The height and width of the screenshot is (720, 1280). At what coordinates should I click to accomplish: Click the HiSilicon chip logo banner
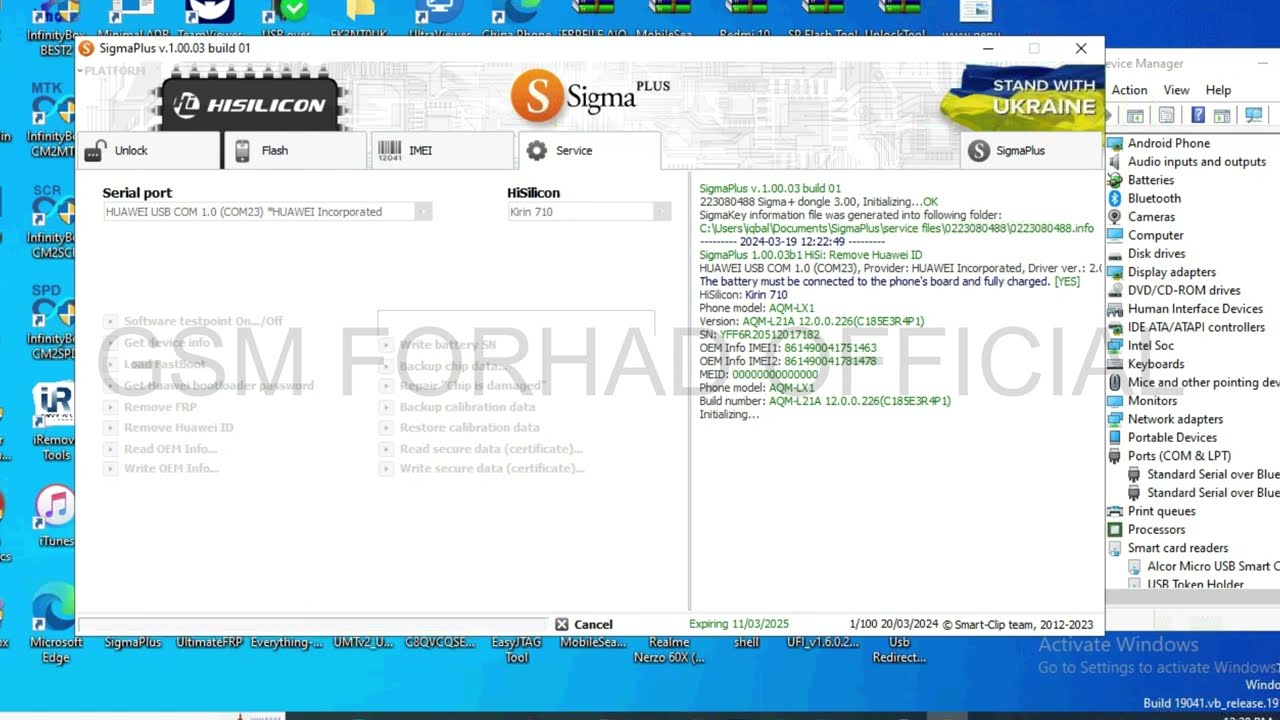tap(250, 104)
